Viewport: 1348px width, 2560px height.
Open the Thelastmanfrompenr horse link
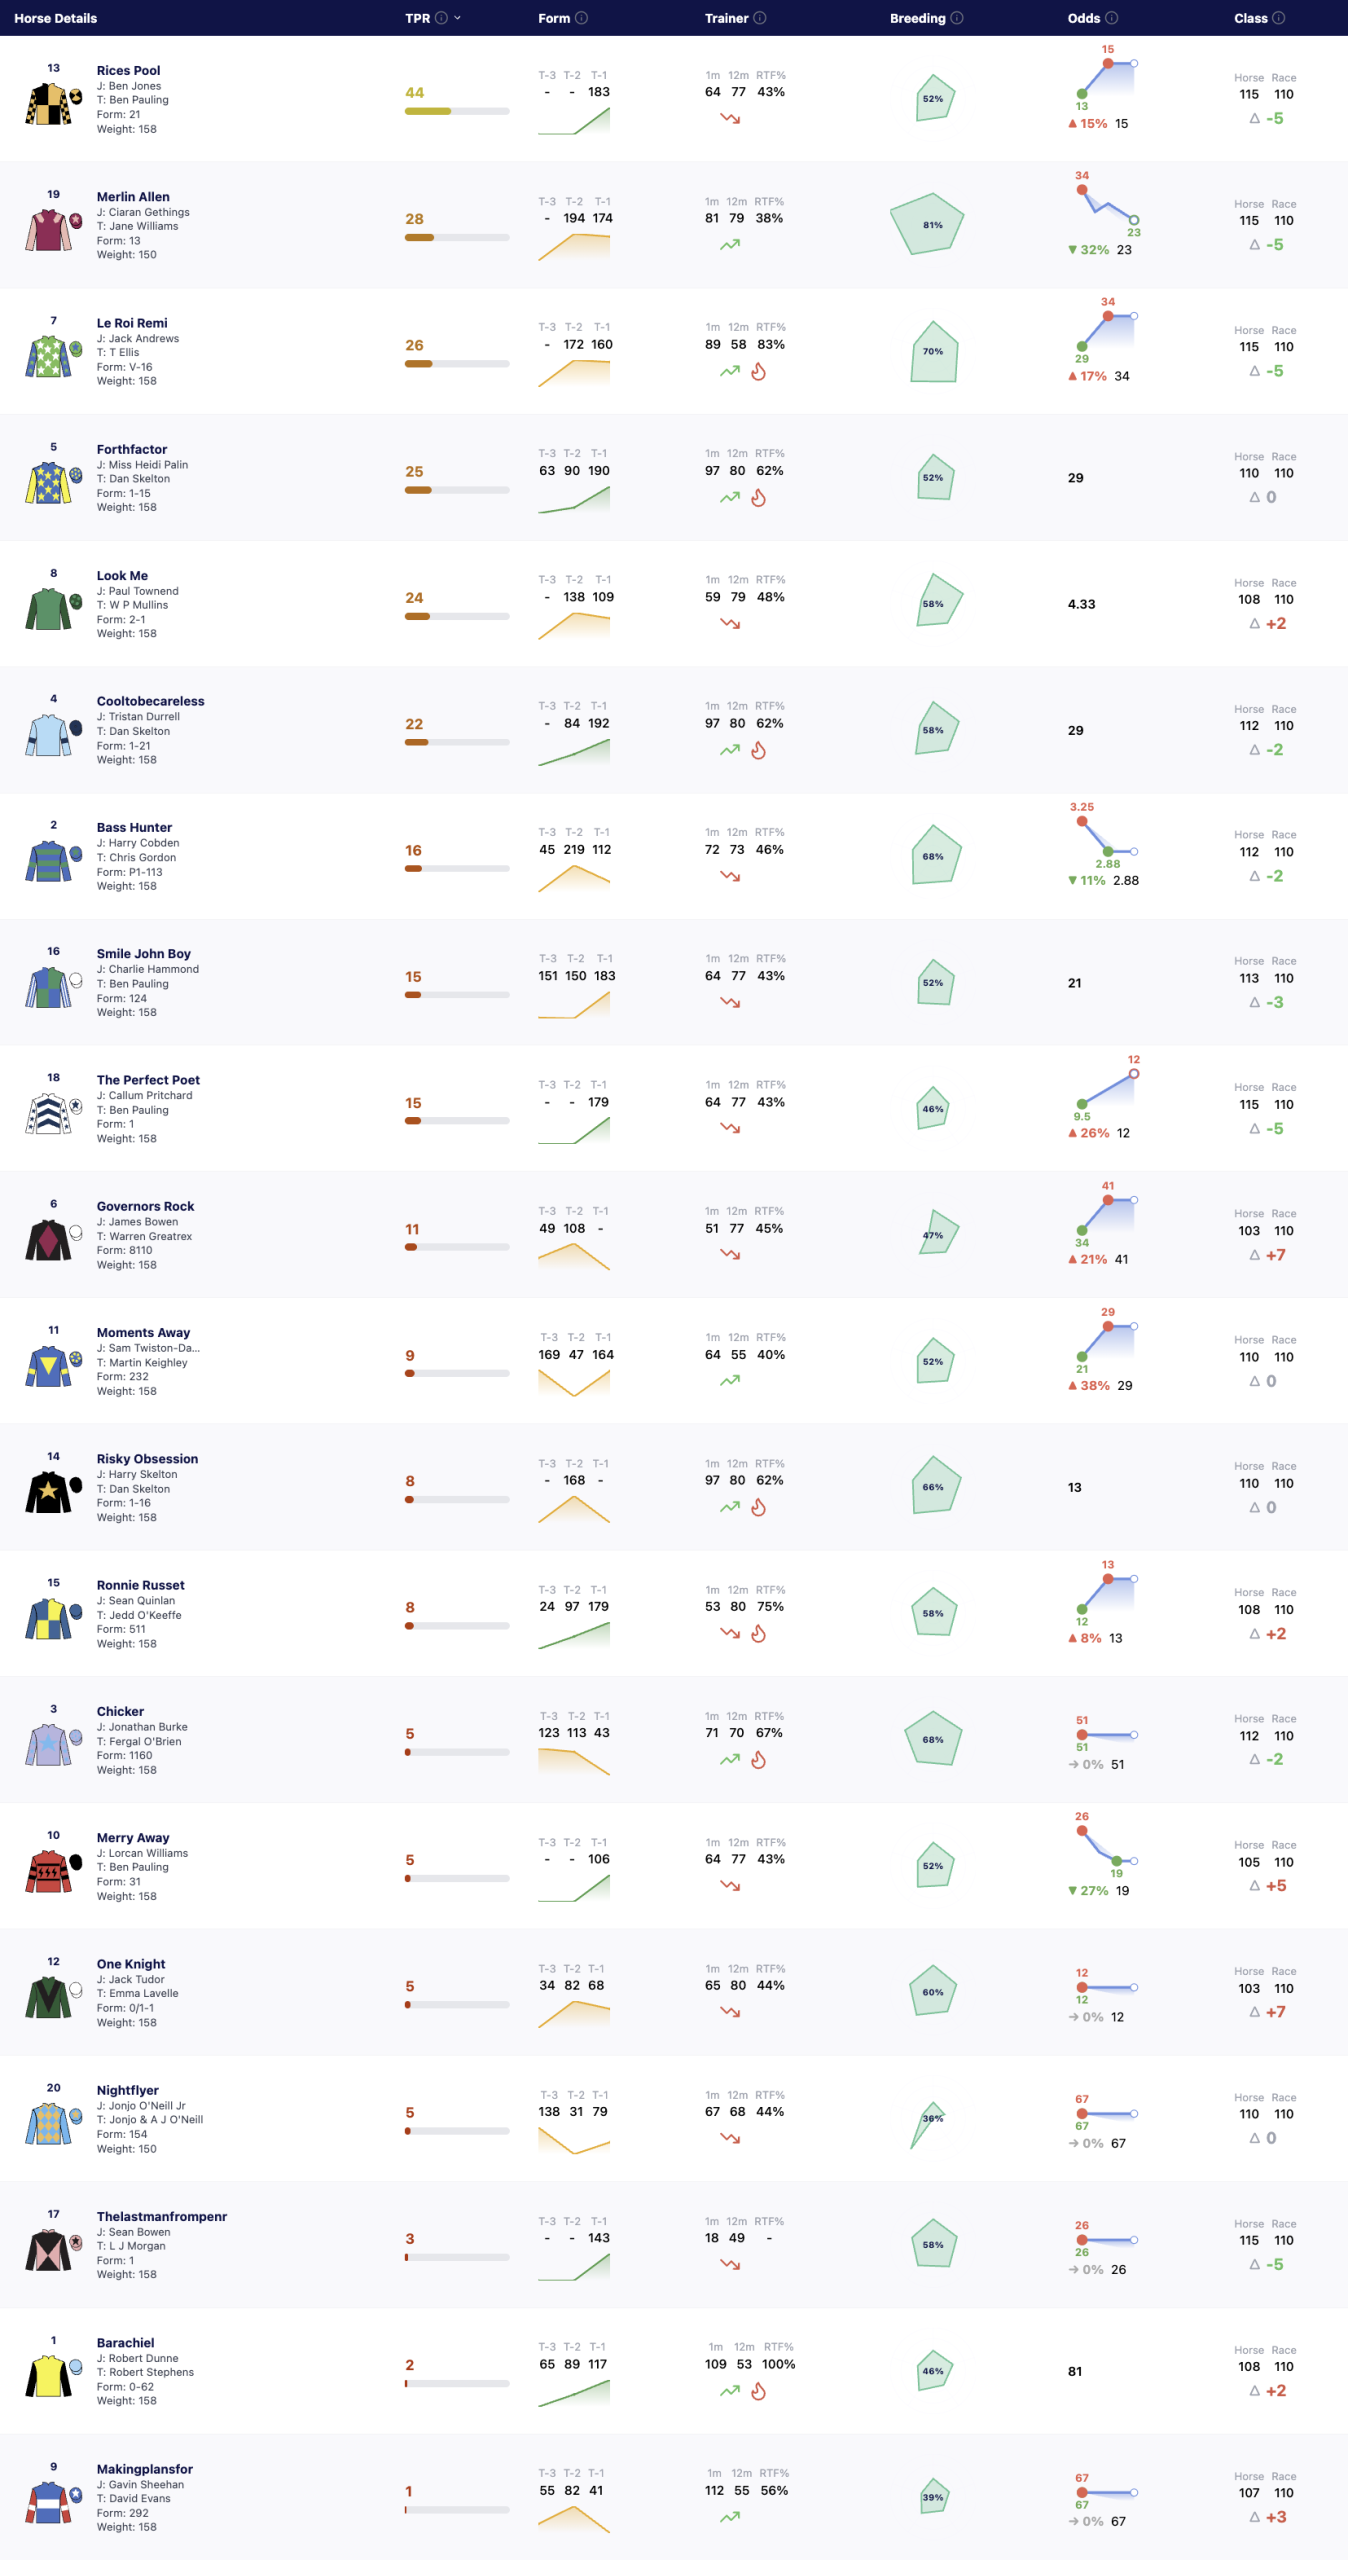pos(162,2216)
